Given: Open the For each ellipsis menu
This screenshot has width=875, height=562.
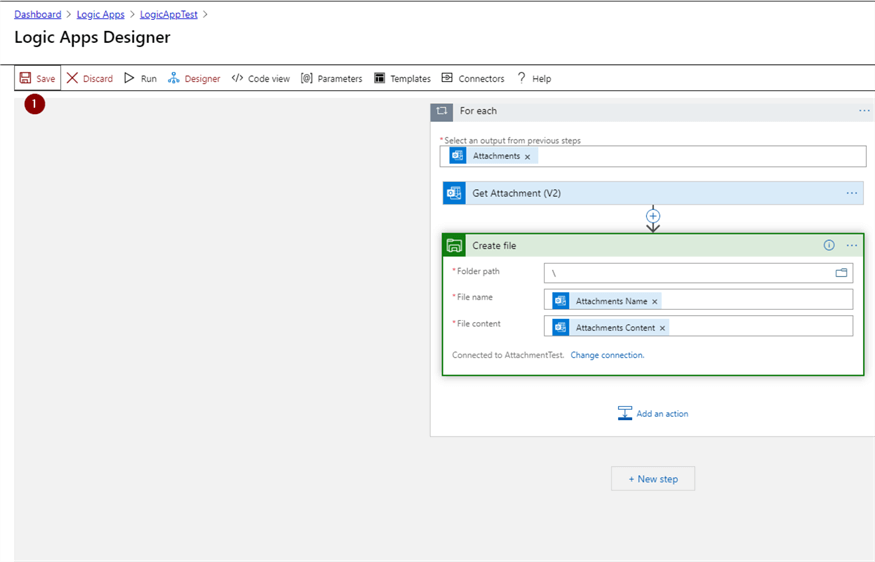Looking at the screenshot, I should point(864,111).
